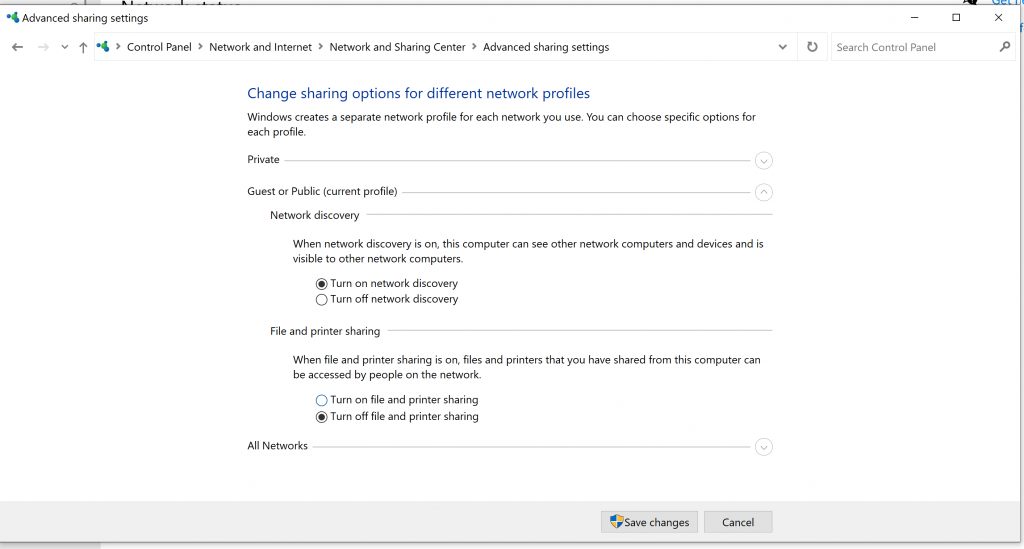Expand the All Networks section
This screenshot has height=549, width=1024.
[763, 447]
